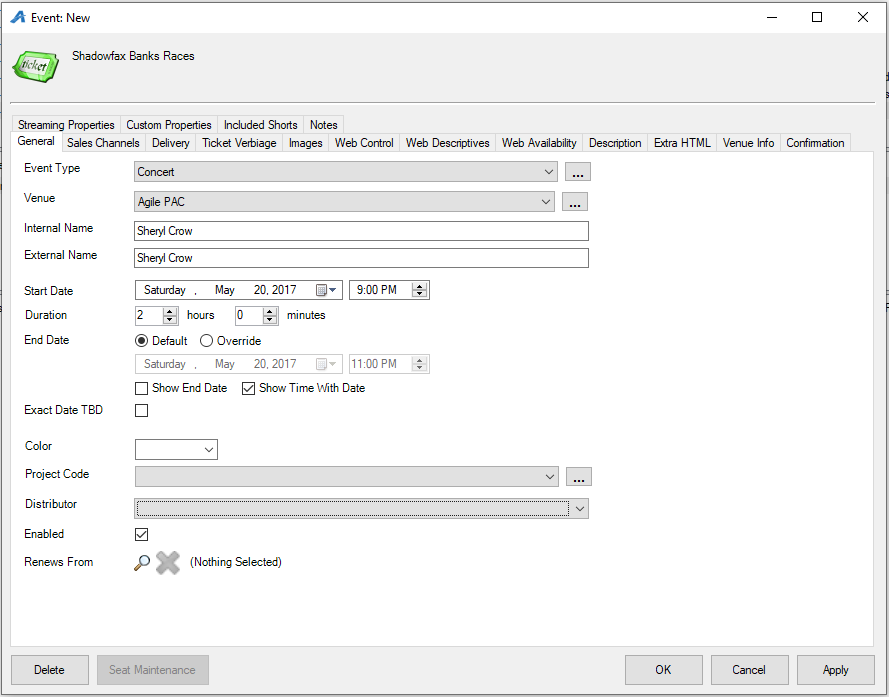Screen dimensions: 889x697
Task: Select the Default end date radio button
Action: tap(142, 341)
